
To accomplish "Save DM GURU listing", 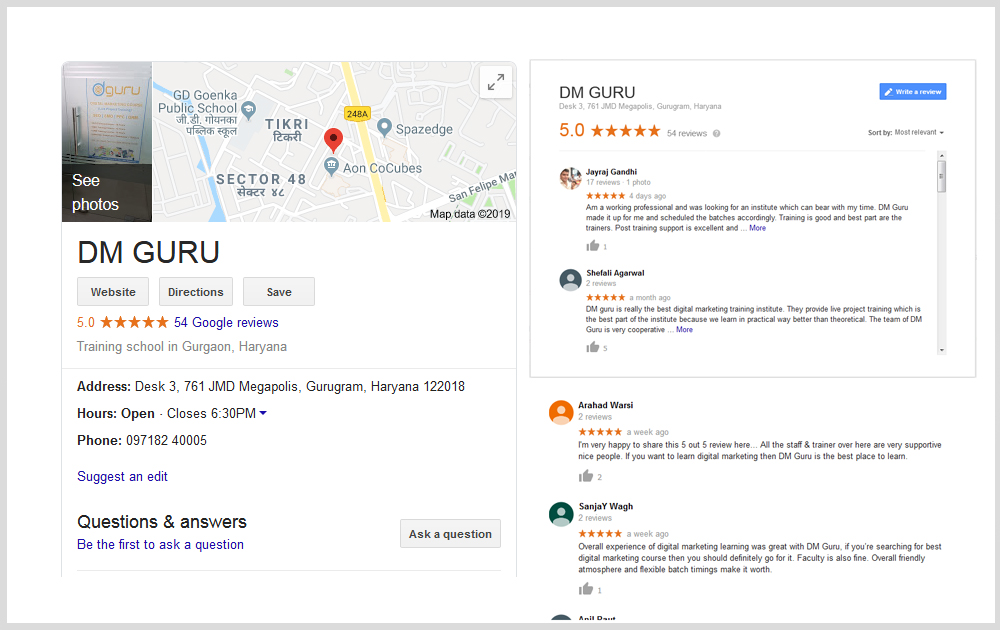I will tap(279, 291).
